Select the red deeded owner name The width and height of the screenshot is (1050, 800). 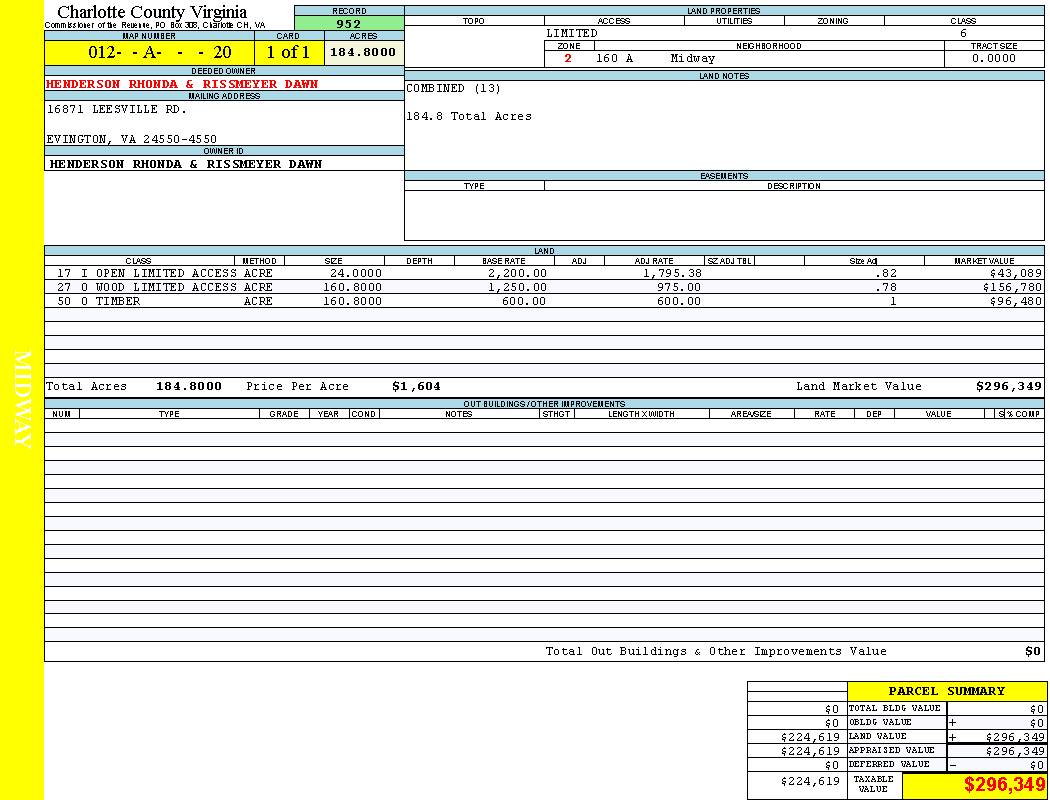coord(182,84)
